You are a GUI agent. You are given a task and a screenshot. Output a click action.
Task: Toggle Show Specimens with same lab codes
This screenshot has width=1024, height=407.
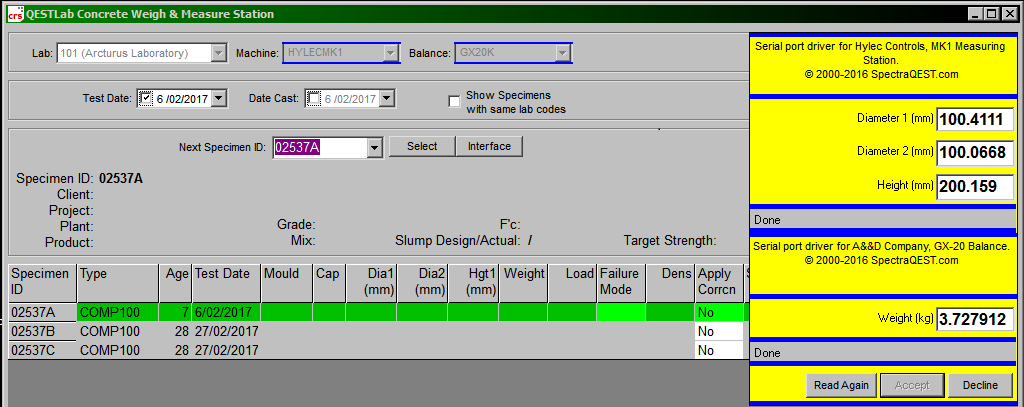coord(455,101)
